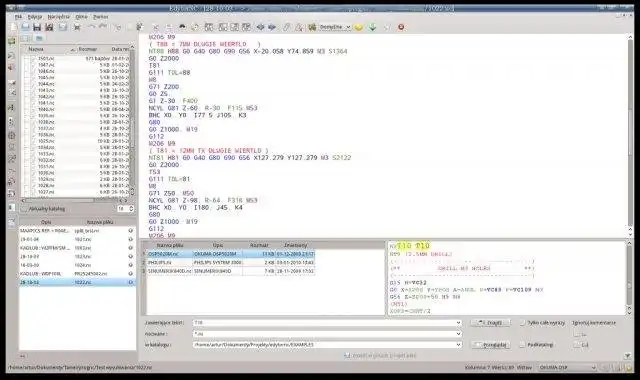Click the spin box next to Aktualny katalog

[125, 209]
